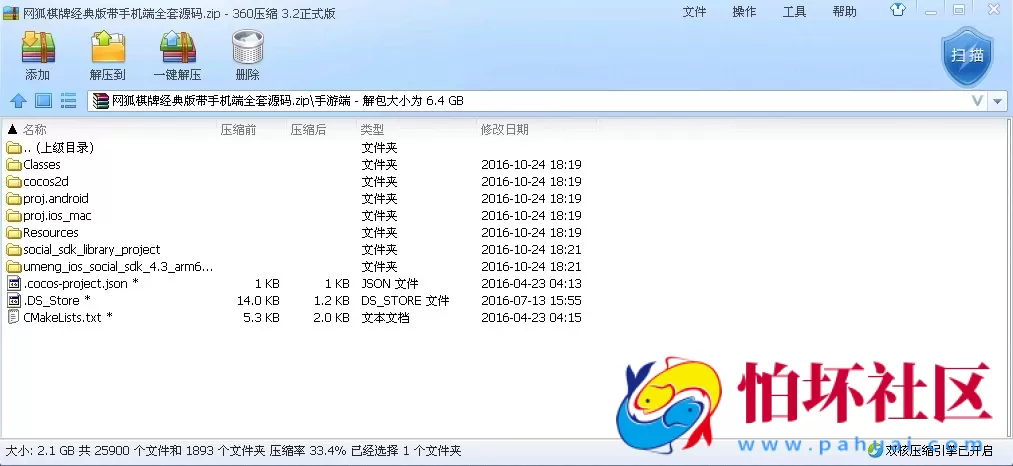
Task: Select the cocos2d folder icon
Action: tap(14, 181)
